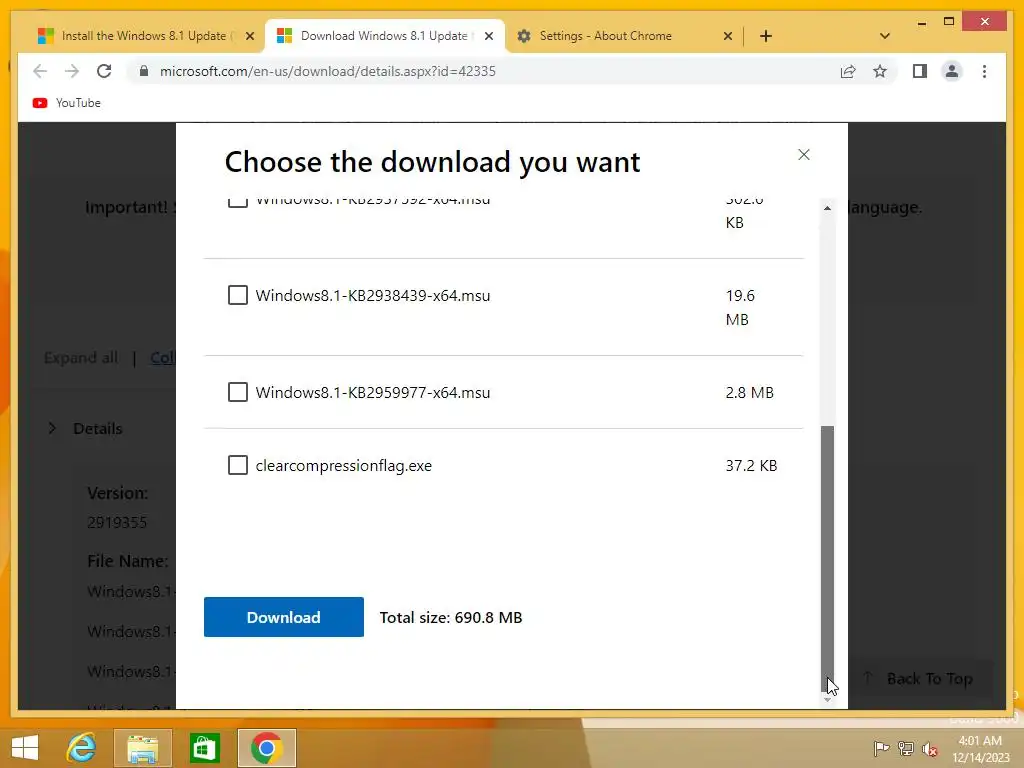Click the browser forward arrow
This screenshot has width=1024, height=768.
point(72,71)
